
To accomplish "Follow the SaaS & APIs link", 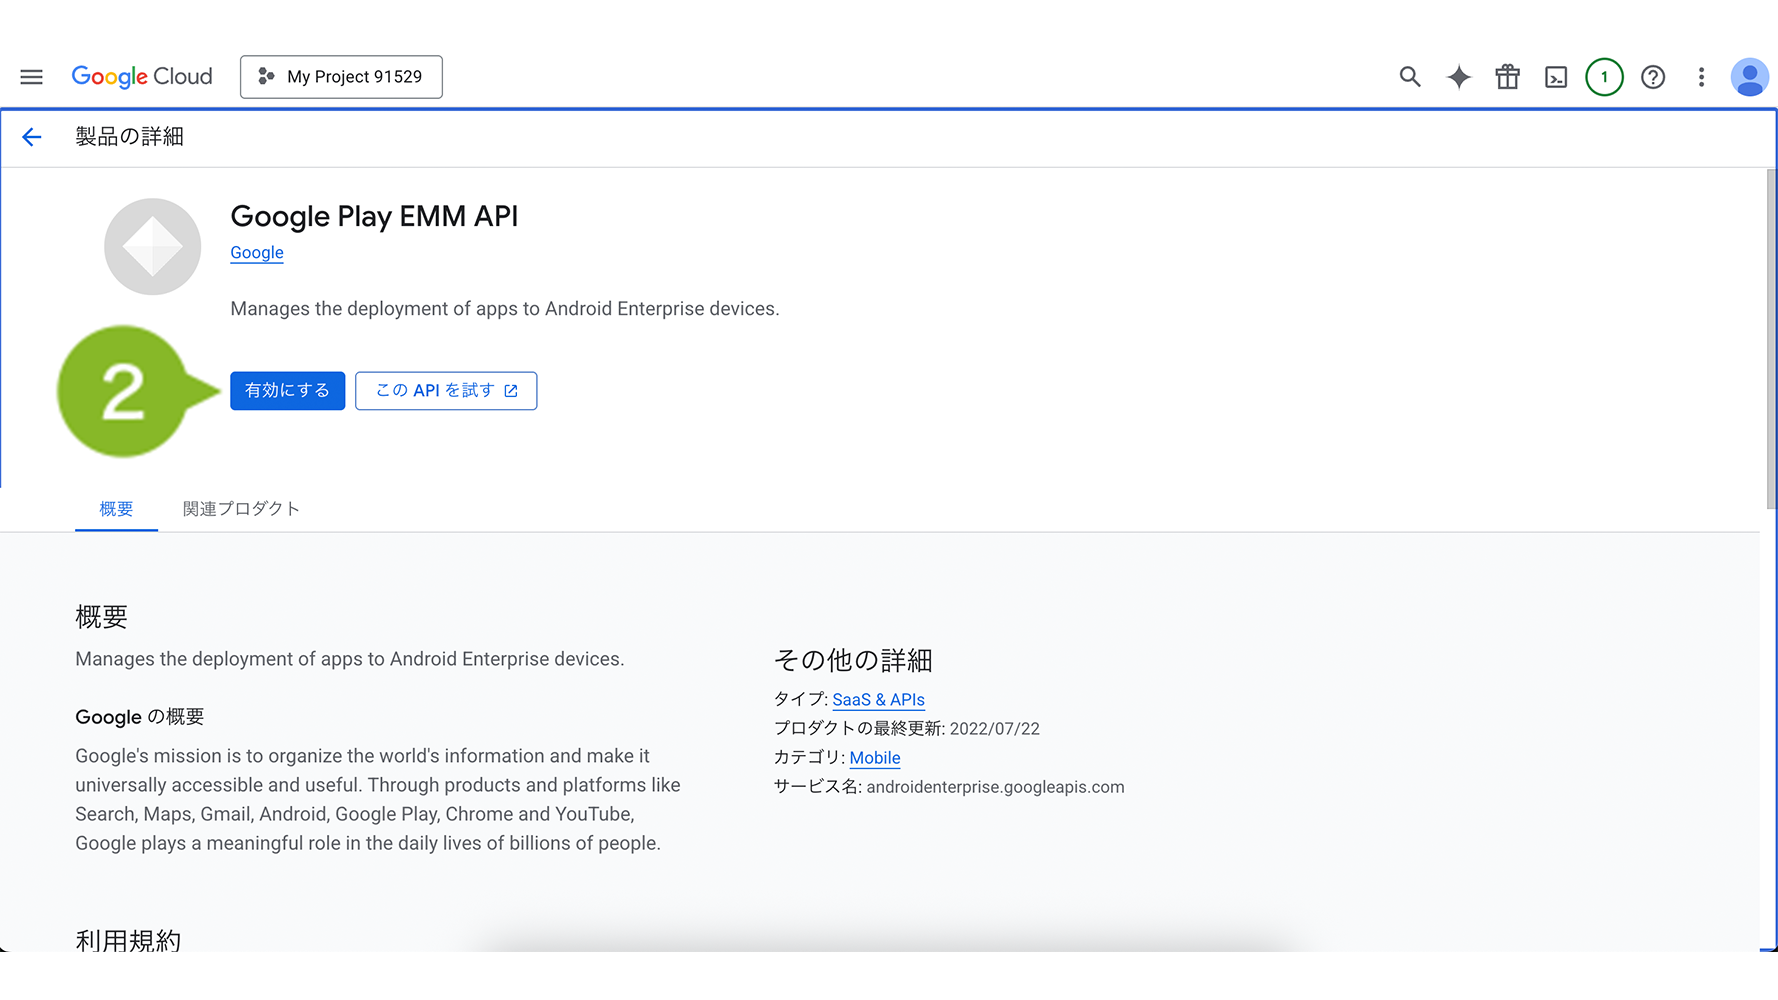I will [x=878, y=700].
